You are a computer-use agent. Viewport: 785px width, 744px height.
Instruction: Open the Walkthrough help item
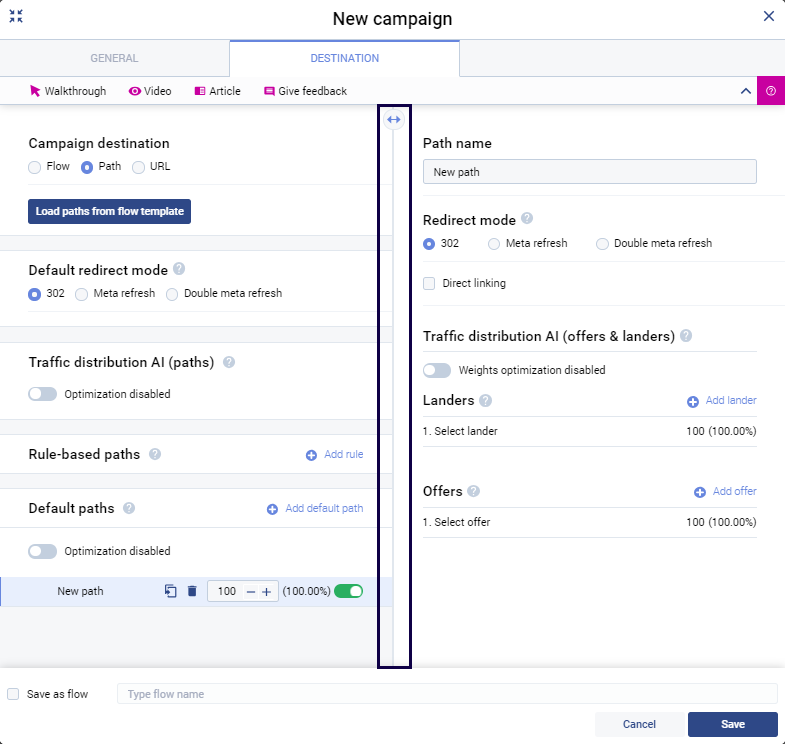(x=68, y=91)
